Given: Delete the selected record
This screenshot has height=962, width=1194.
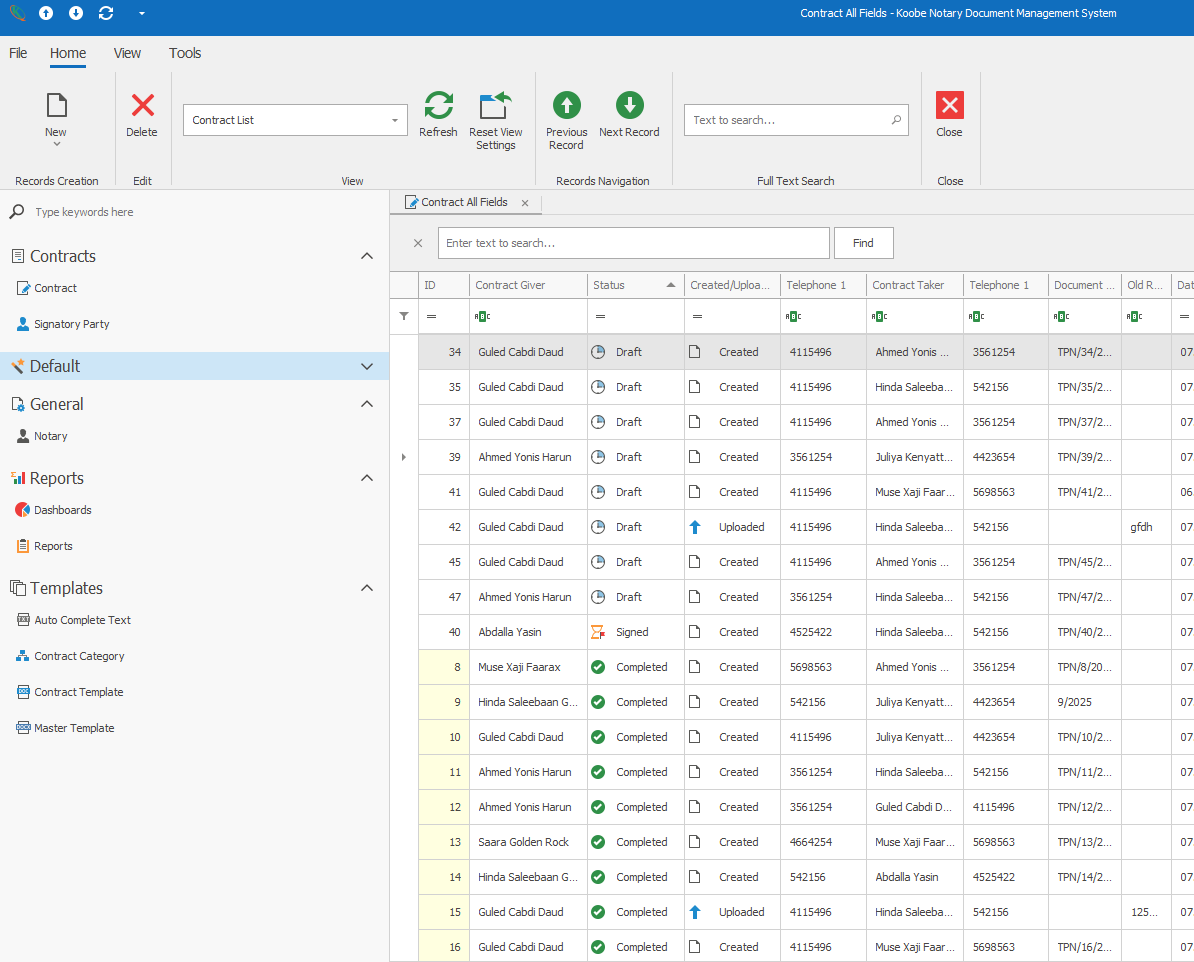Looking at the screenshot, I should coord(142,115).
